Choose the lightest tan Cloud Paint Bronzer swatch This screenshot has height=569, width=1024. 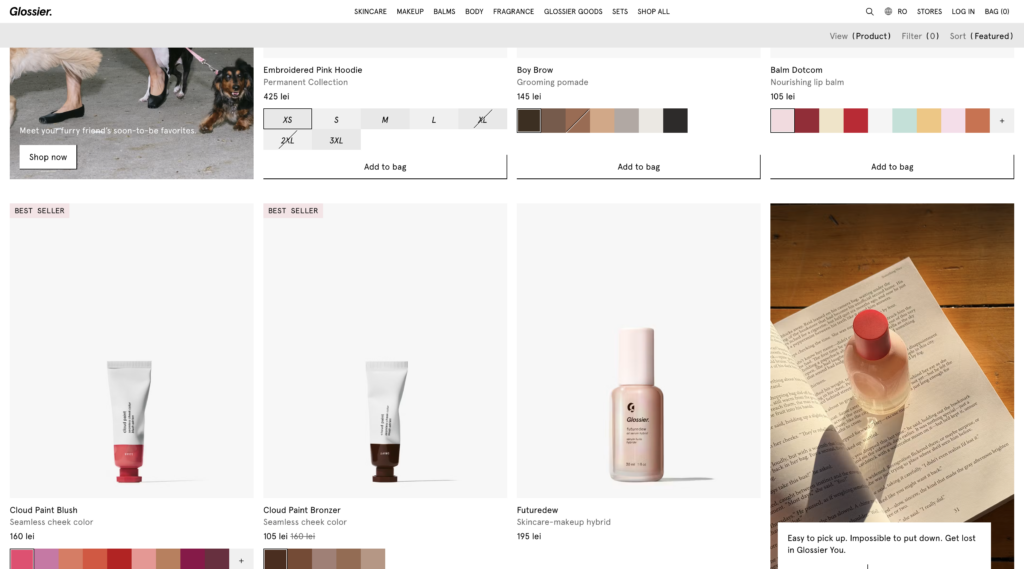pyautogui.click(x=373, y=560)
